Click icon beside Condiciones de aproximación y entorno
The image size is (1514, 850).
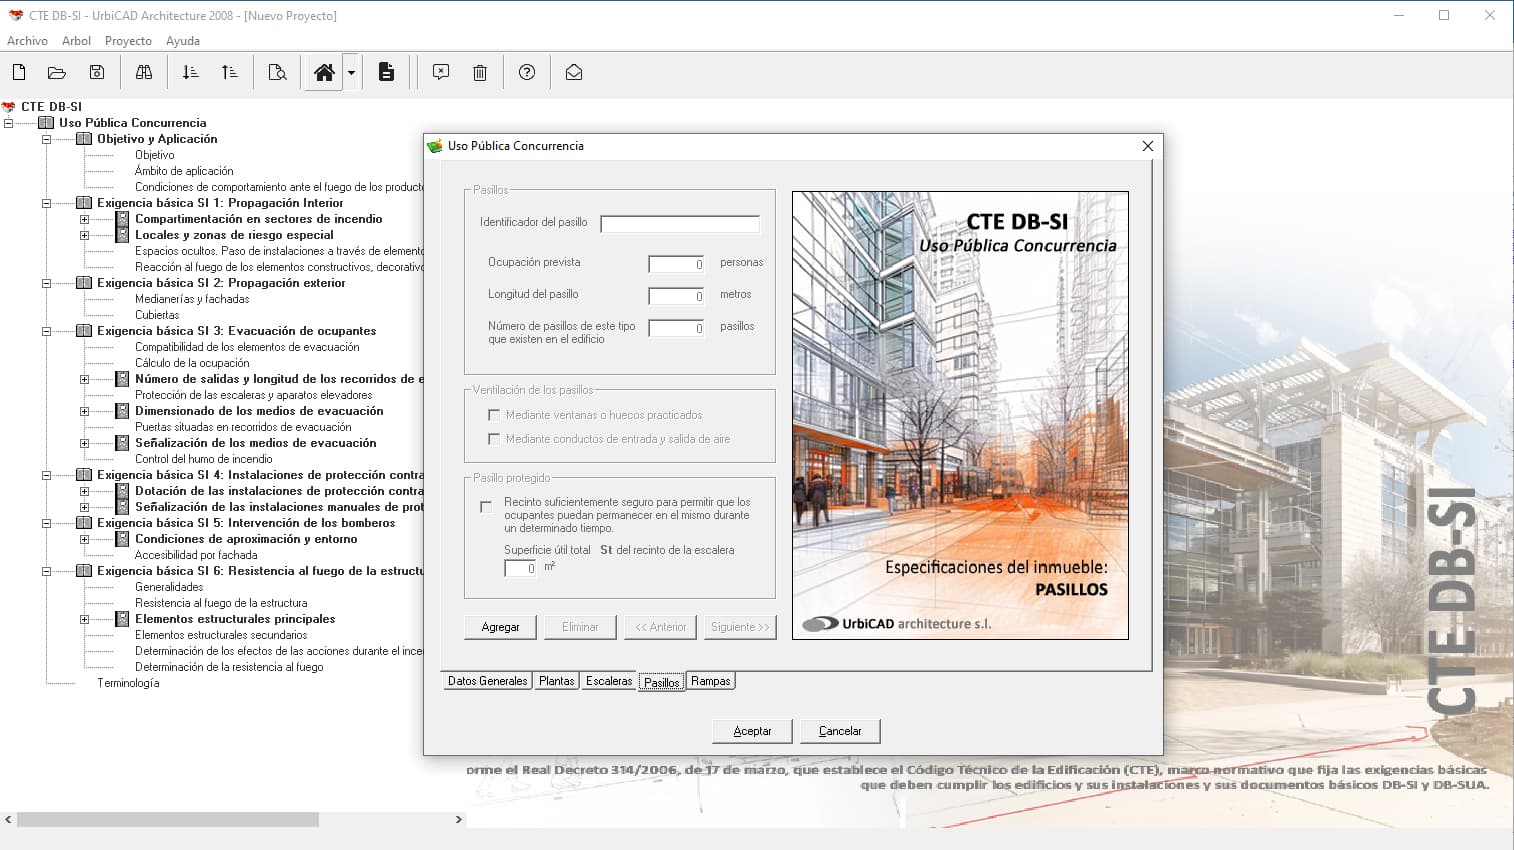(122, 539)
